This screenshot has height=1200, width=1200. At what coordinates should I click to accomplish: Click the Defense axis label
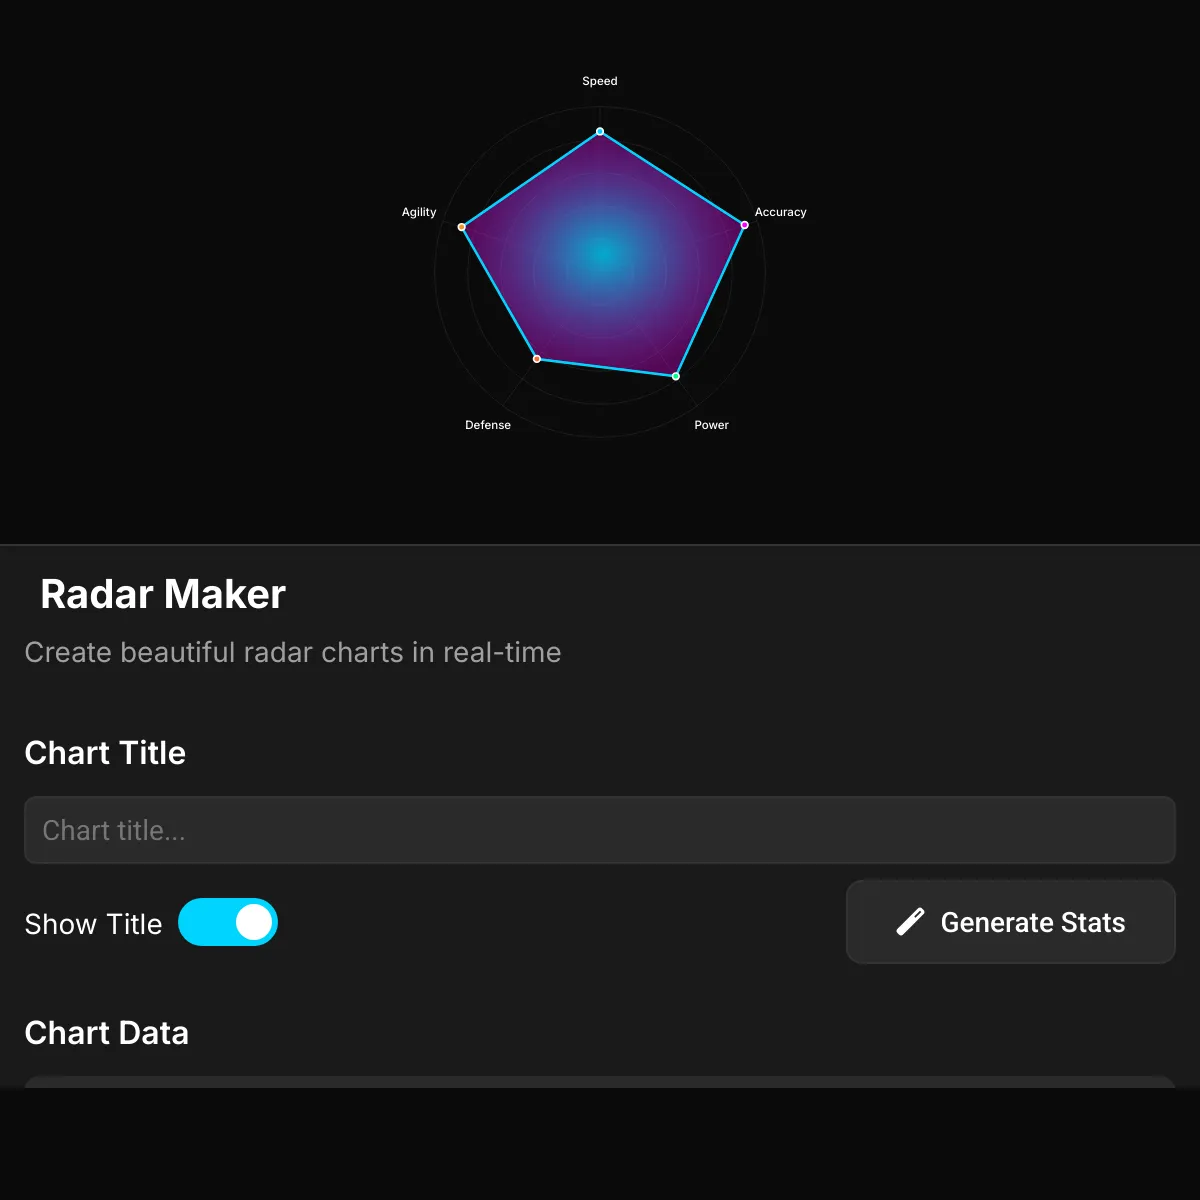click(488, 425)
